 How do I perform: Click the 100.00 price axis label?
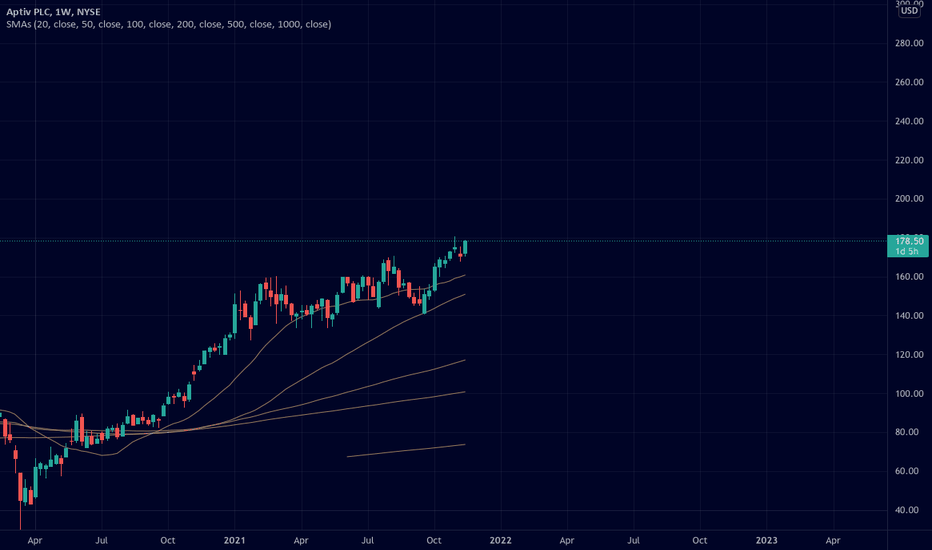909,394
